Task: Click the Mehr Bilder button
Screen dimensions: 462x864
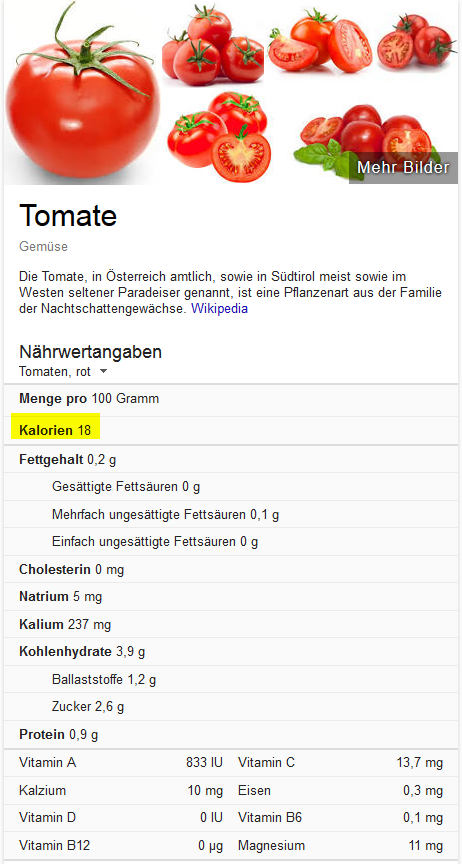Action: click(x=403, y=168)
